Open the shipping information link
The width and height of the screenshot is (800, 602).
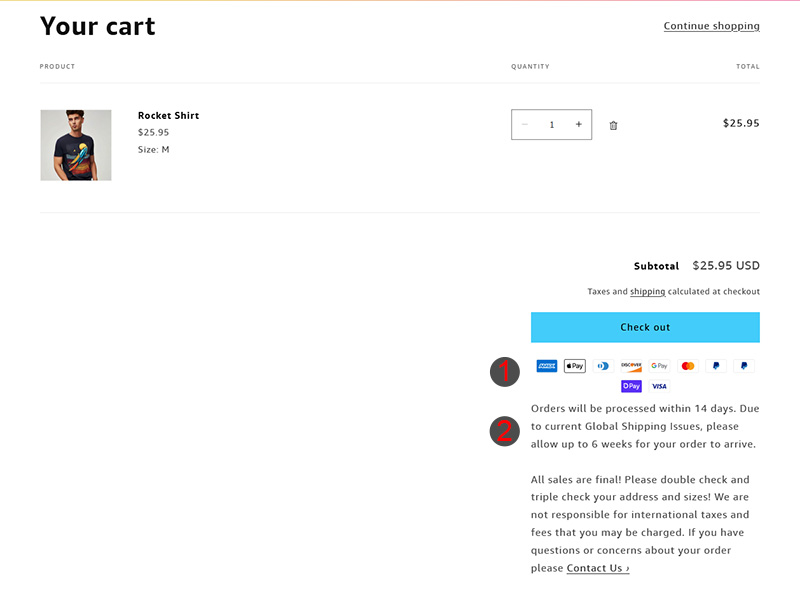[x=648, y=291]
